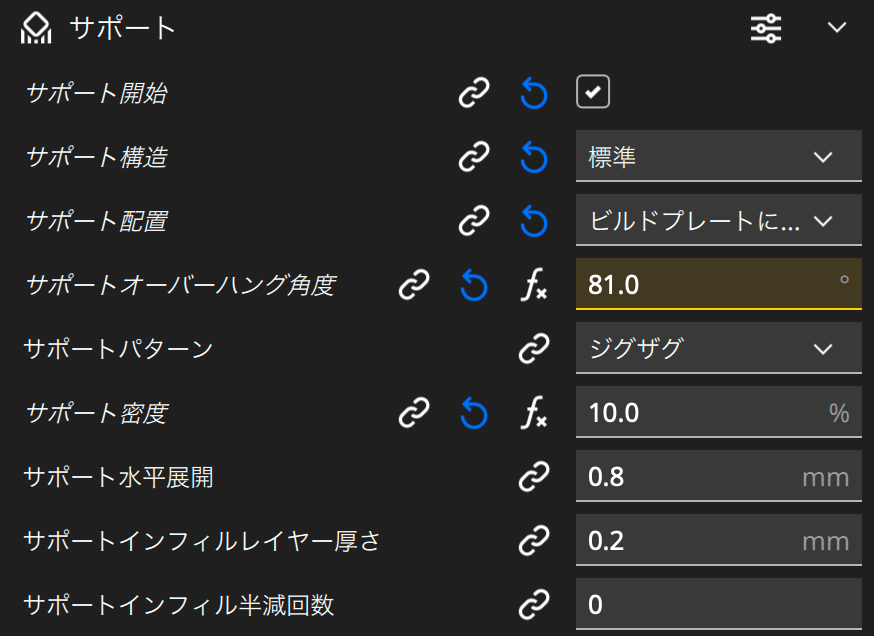Click the サポート配置 setting label

[x=96, y=221]
